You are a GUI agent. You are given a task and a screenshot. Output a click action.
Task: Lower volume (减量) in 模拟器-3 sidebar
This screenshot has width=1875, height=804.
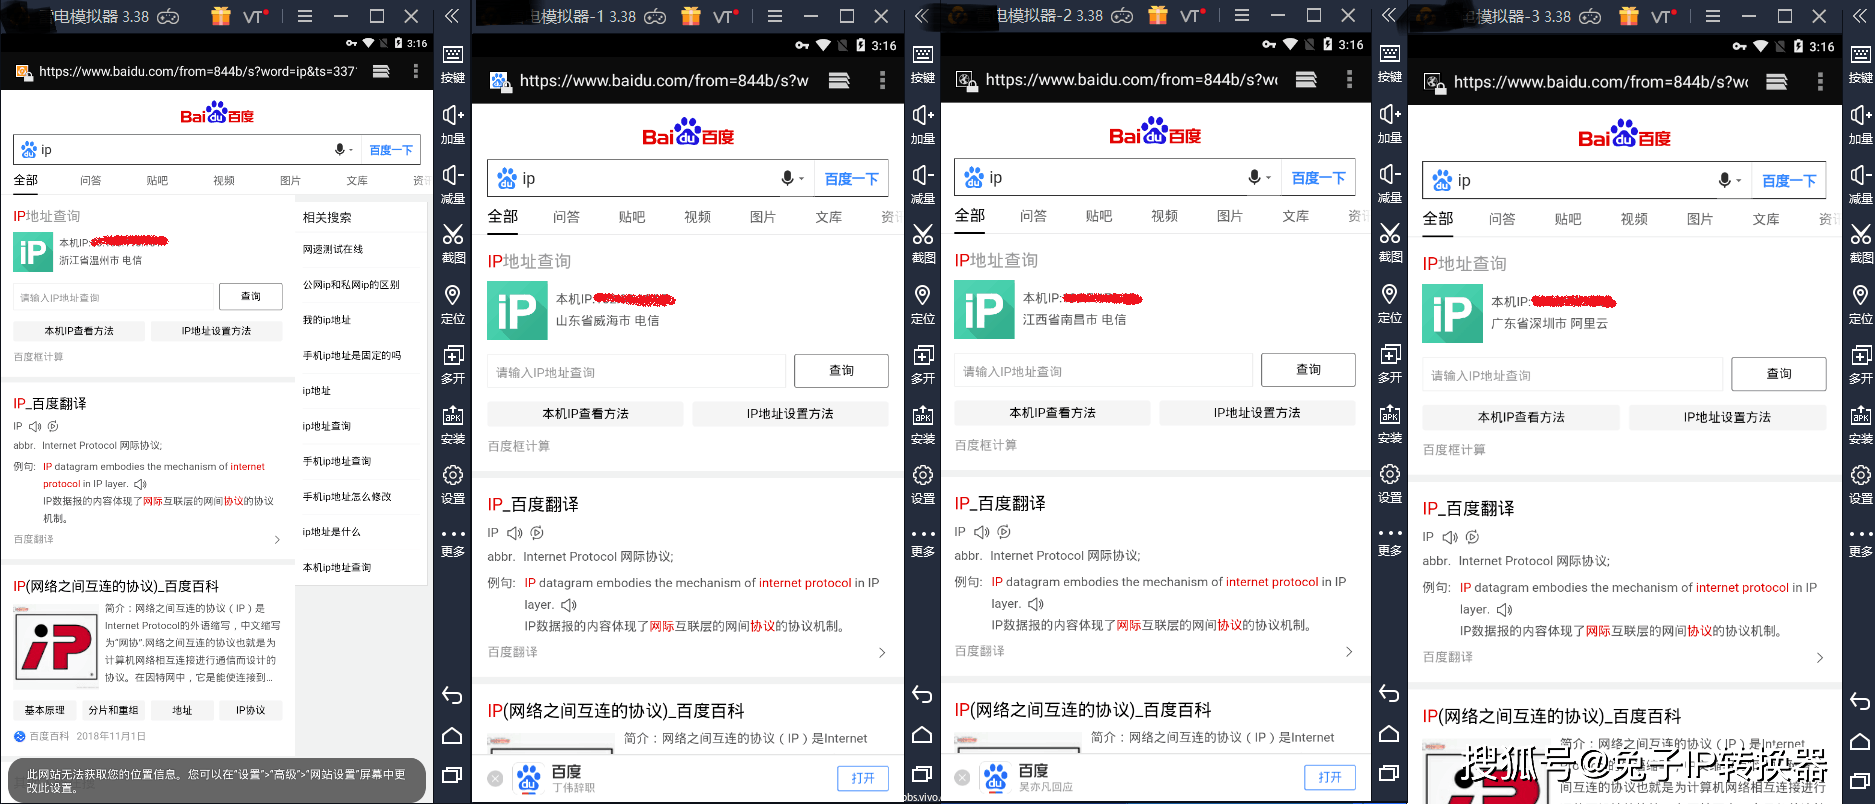click(1861, 185)
